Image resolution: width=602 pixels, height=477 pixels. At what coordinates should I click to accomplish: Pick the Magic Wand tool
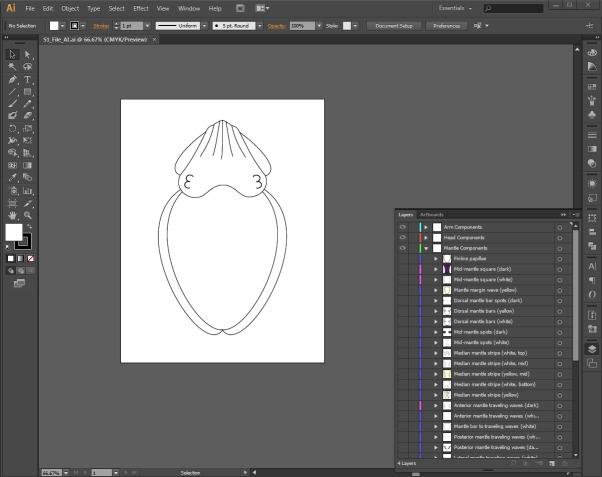[x=12, y=67]
